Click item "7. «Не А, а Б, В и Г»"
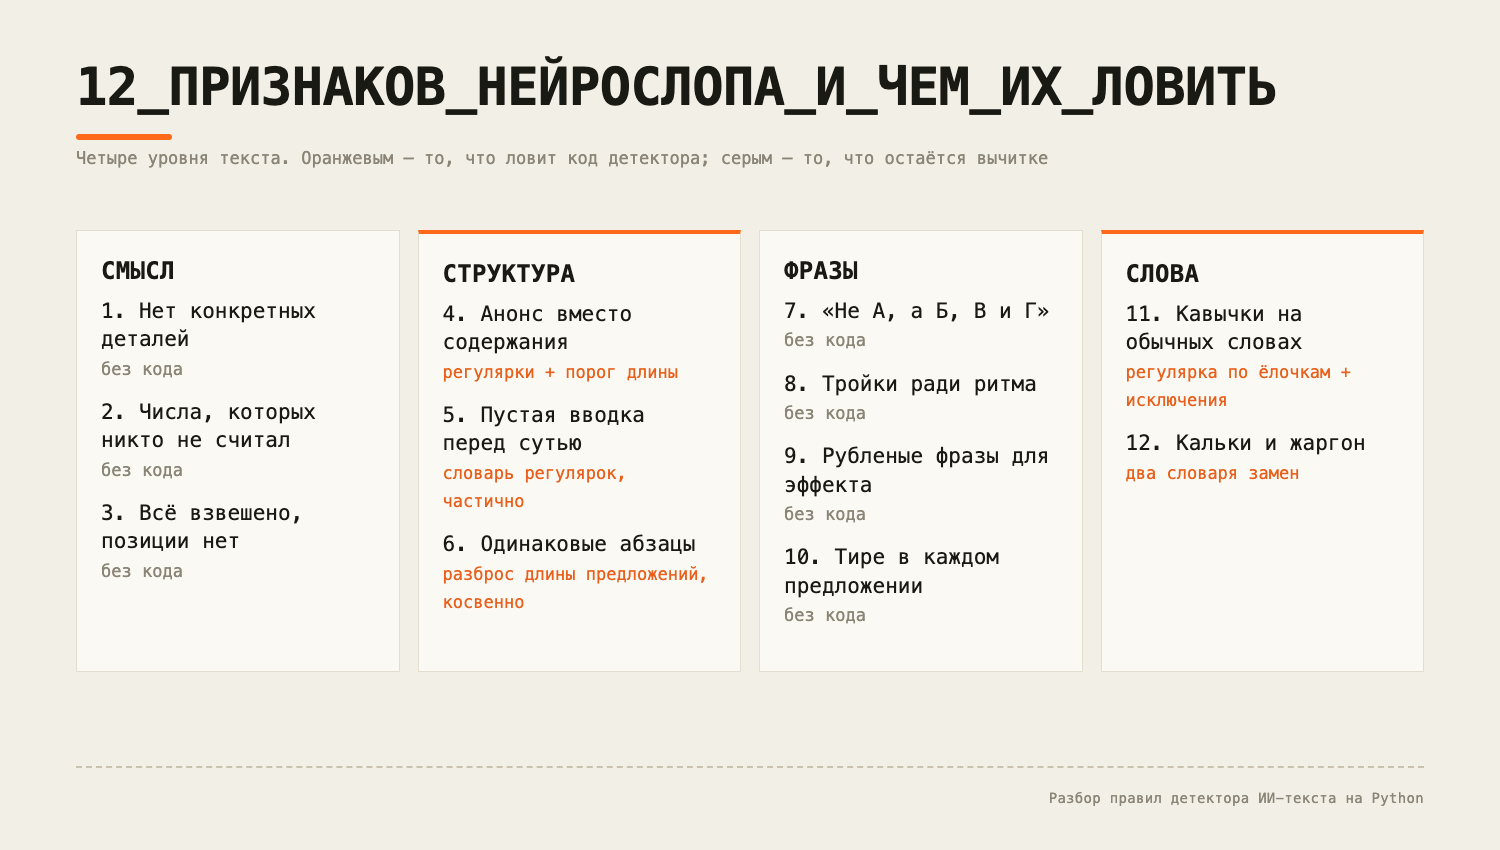The height and width of the screenshot is (850, 1500). click(917, 311)
